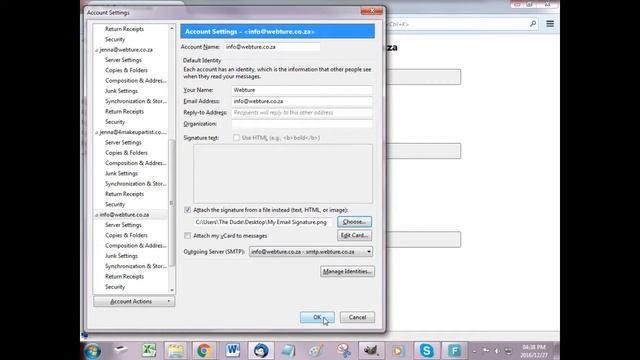Screen dimensions: 640x360
Task: Open the Outgoing Server (SMTP) dropdown
Action: 311,252
